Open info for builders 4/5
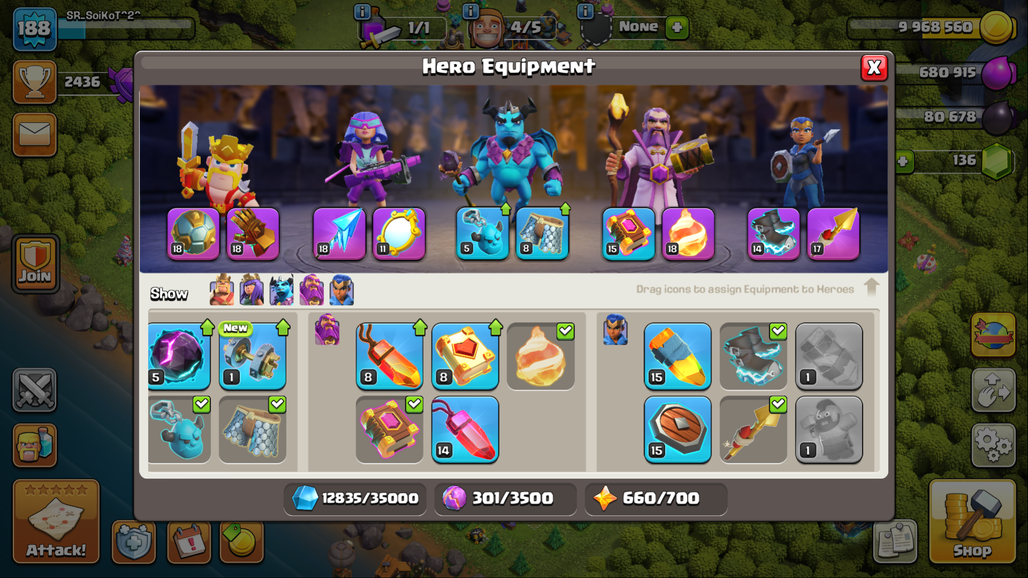 point(470,11)
